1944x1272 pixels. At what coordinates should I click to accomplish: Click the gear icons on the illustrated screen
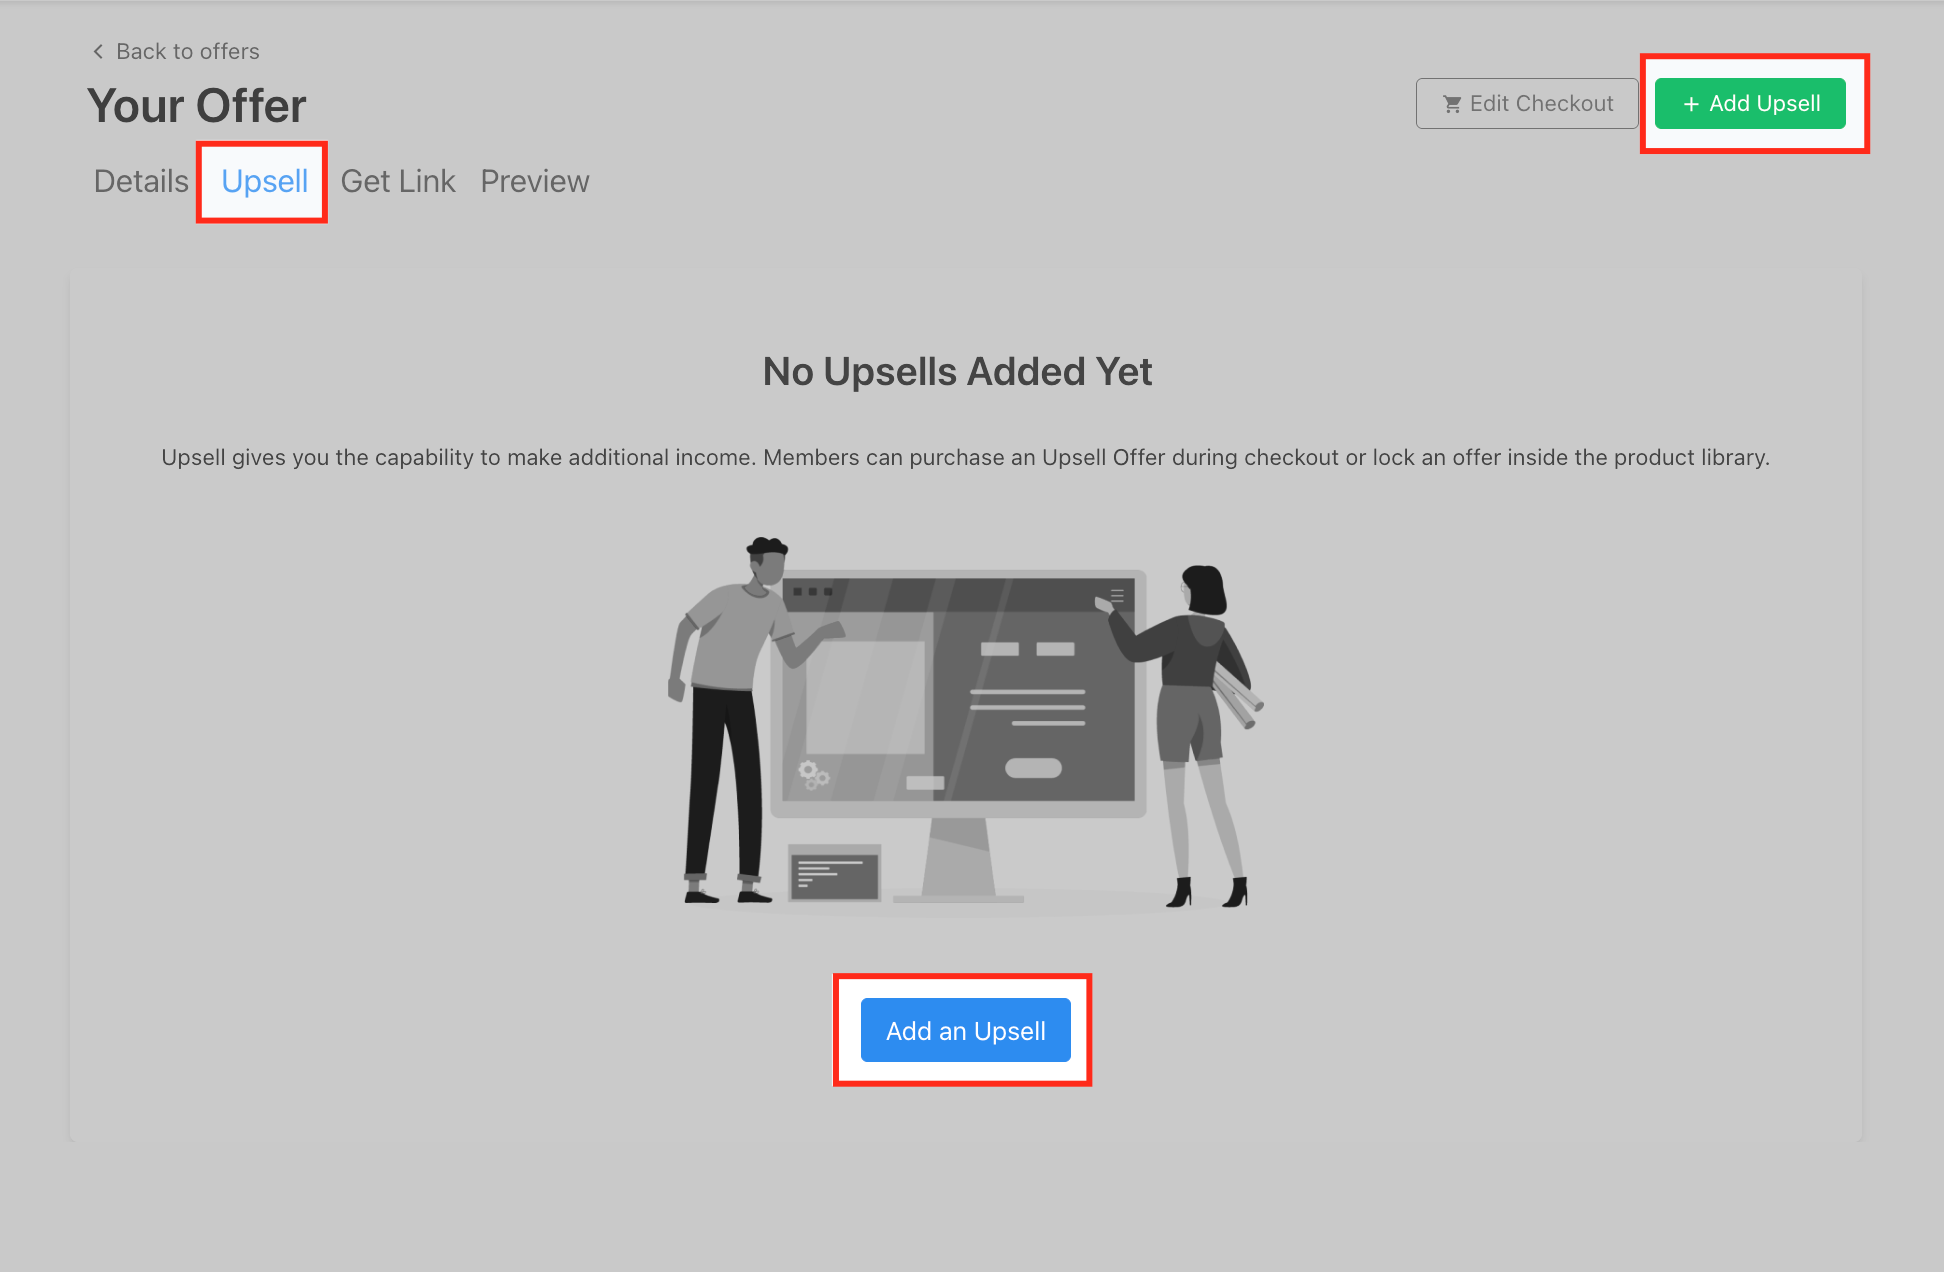(812, 774)
